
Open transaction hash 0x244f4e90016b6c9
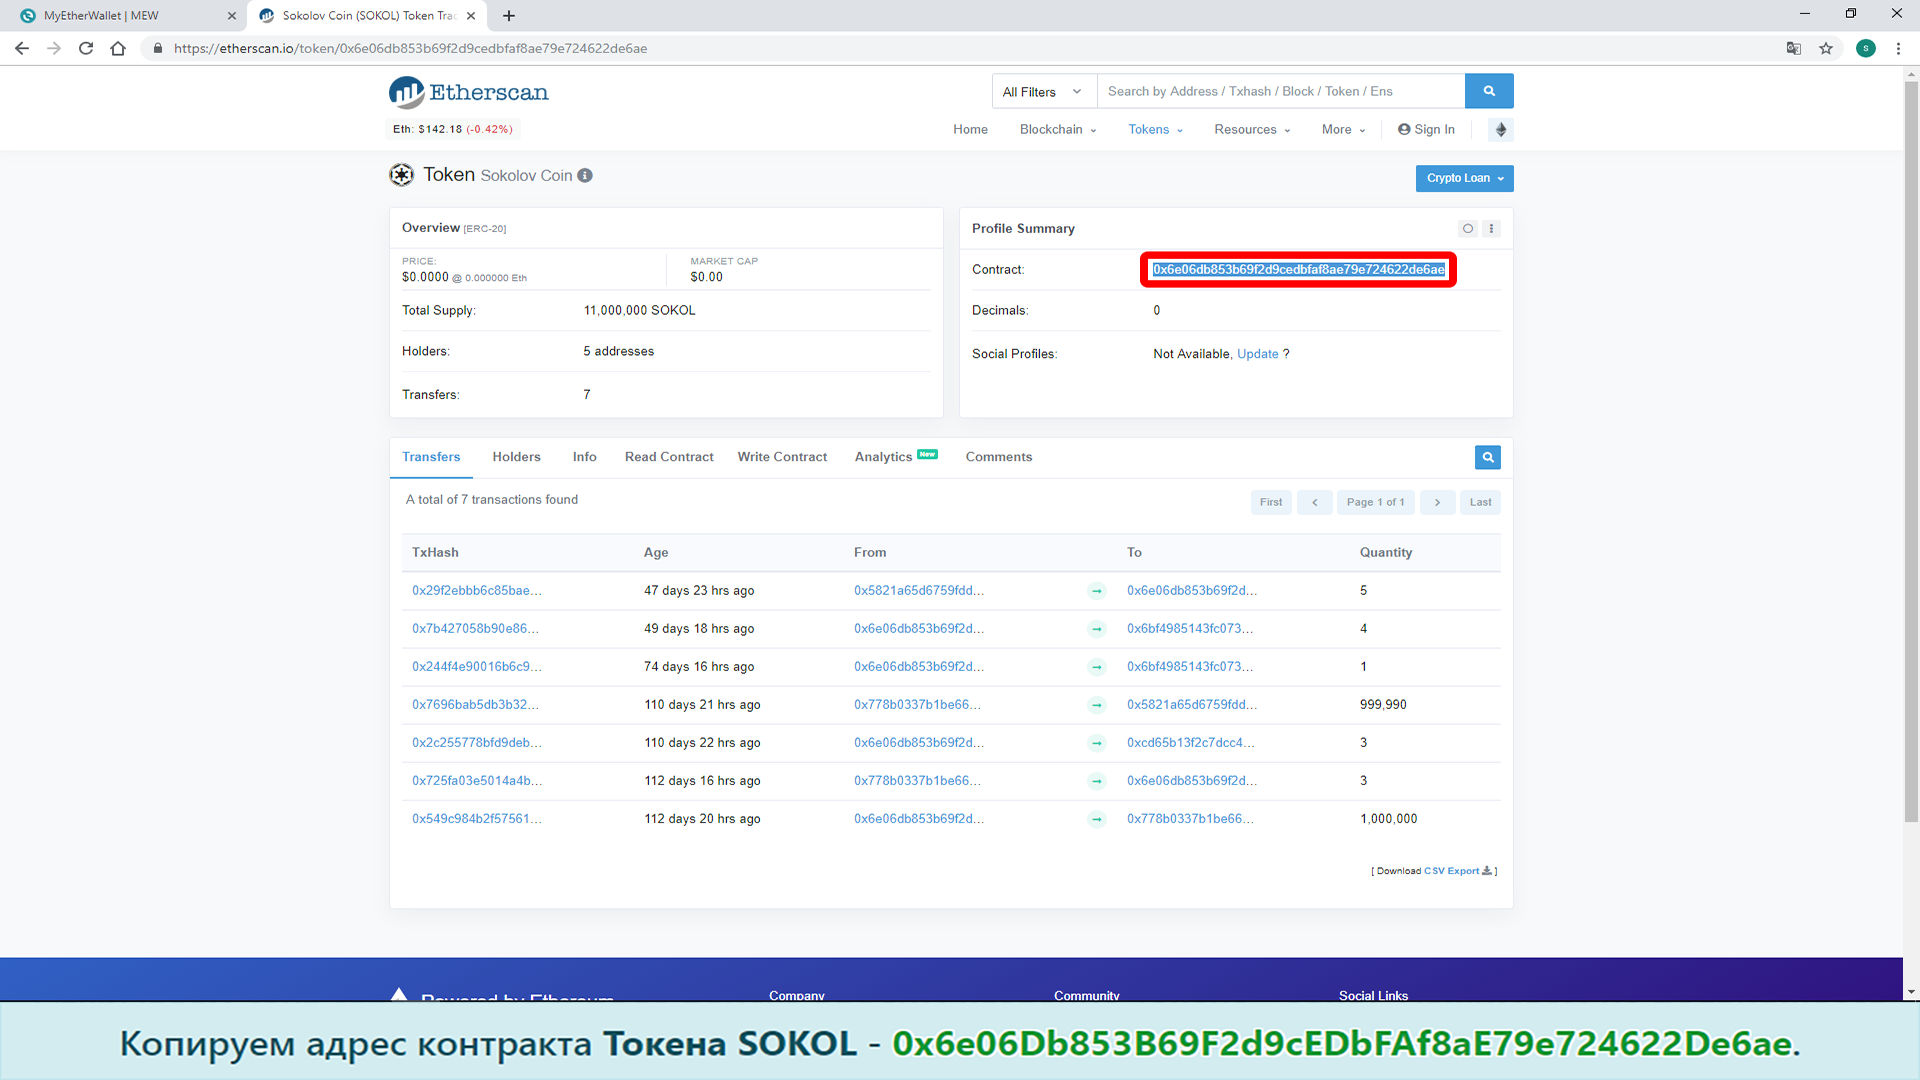point(477,667)
